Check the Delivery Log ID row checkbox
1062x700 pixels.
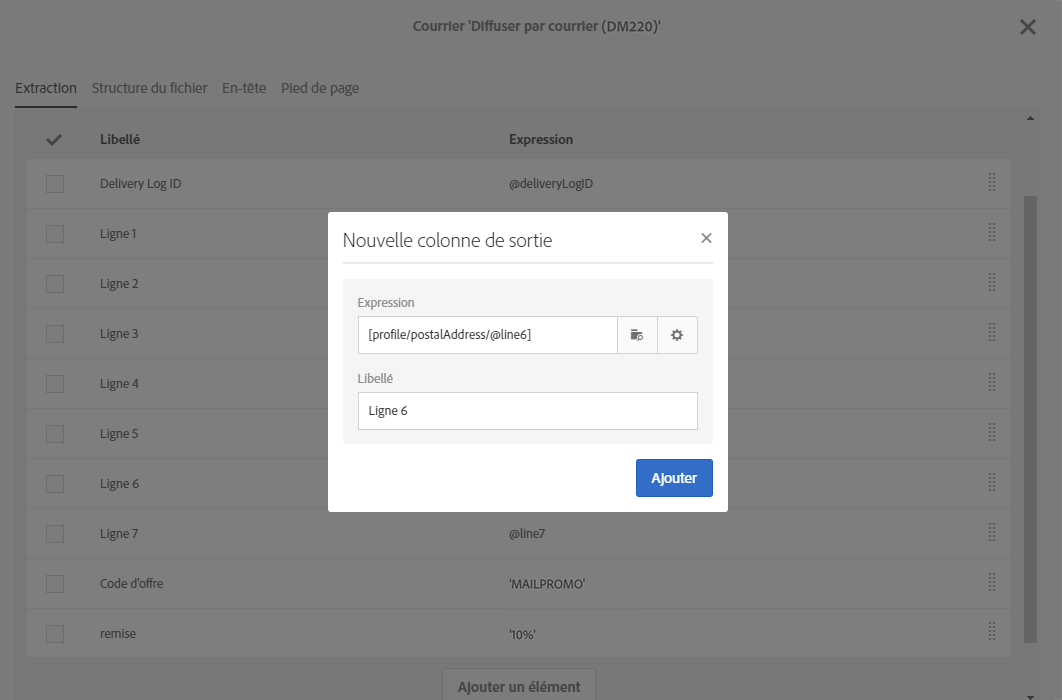[x=55, y=184]
